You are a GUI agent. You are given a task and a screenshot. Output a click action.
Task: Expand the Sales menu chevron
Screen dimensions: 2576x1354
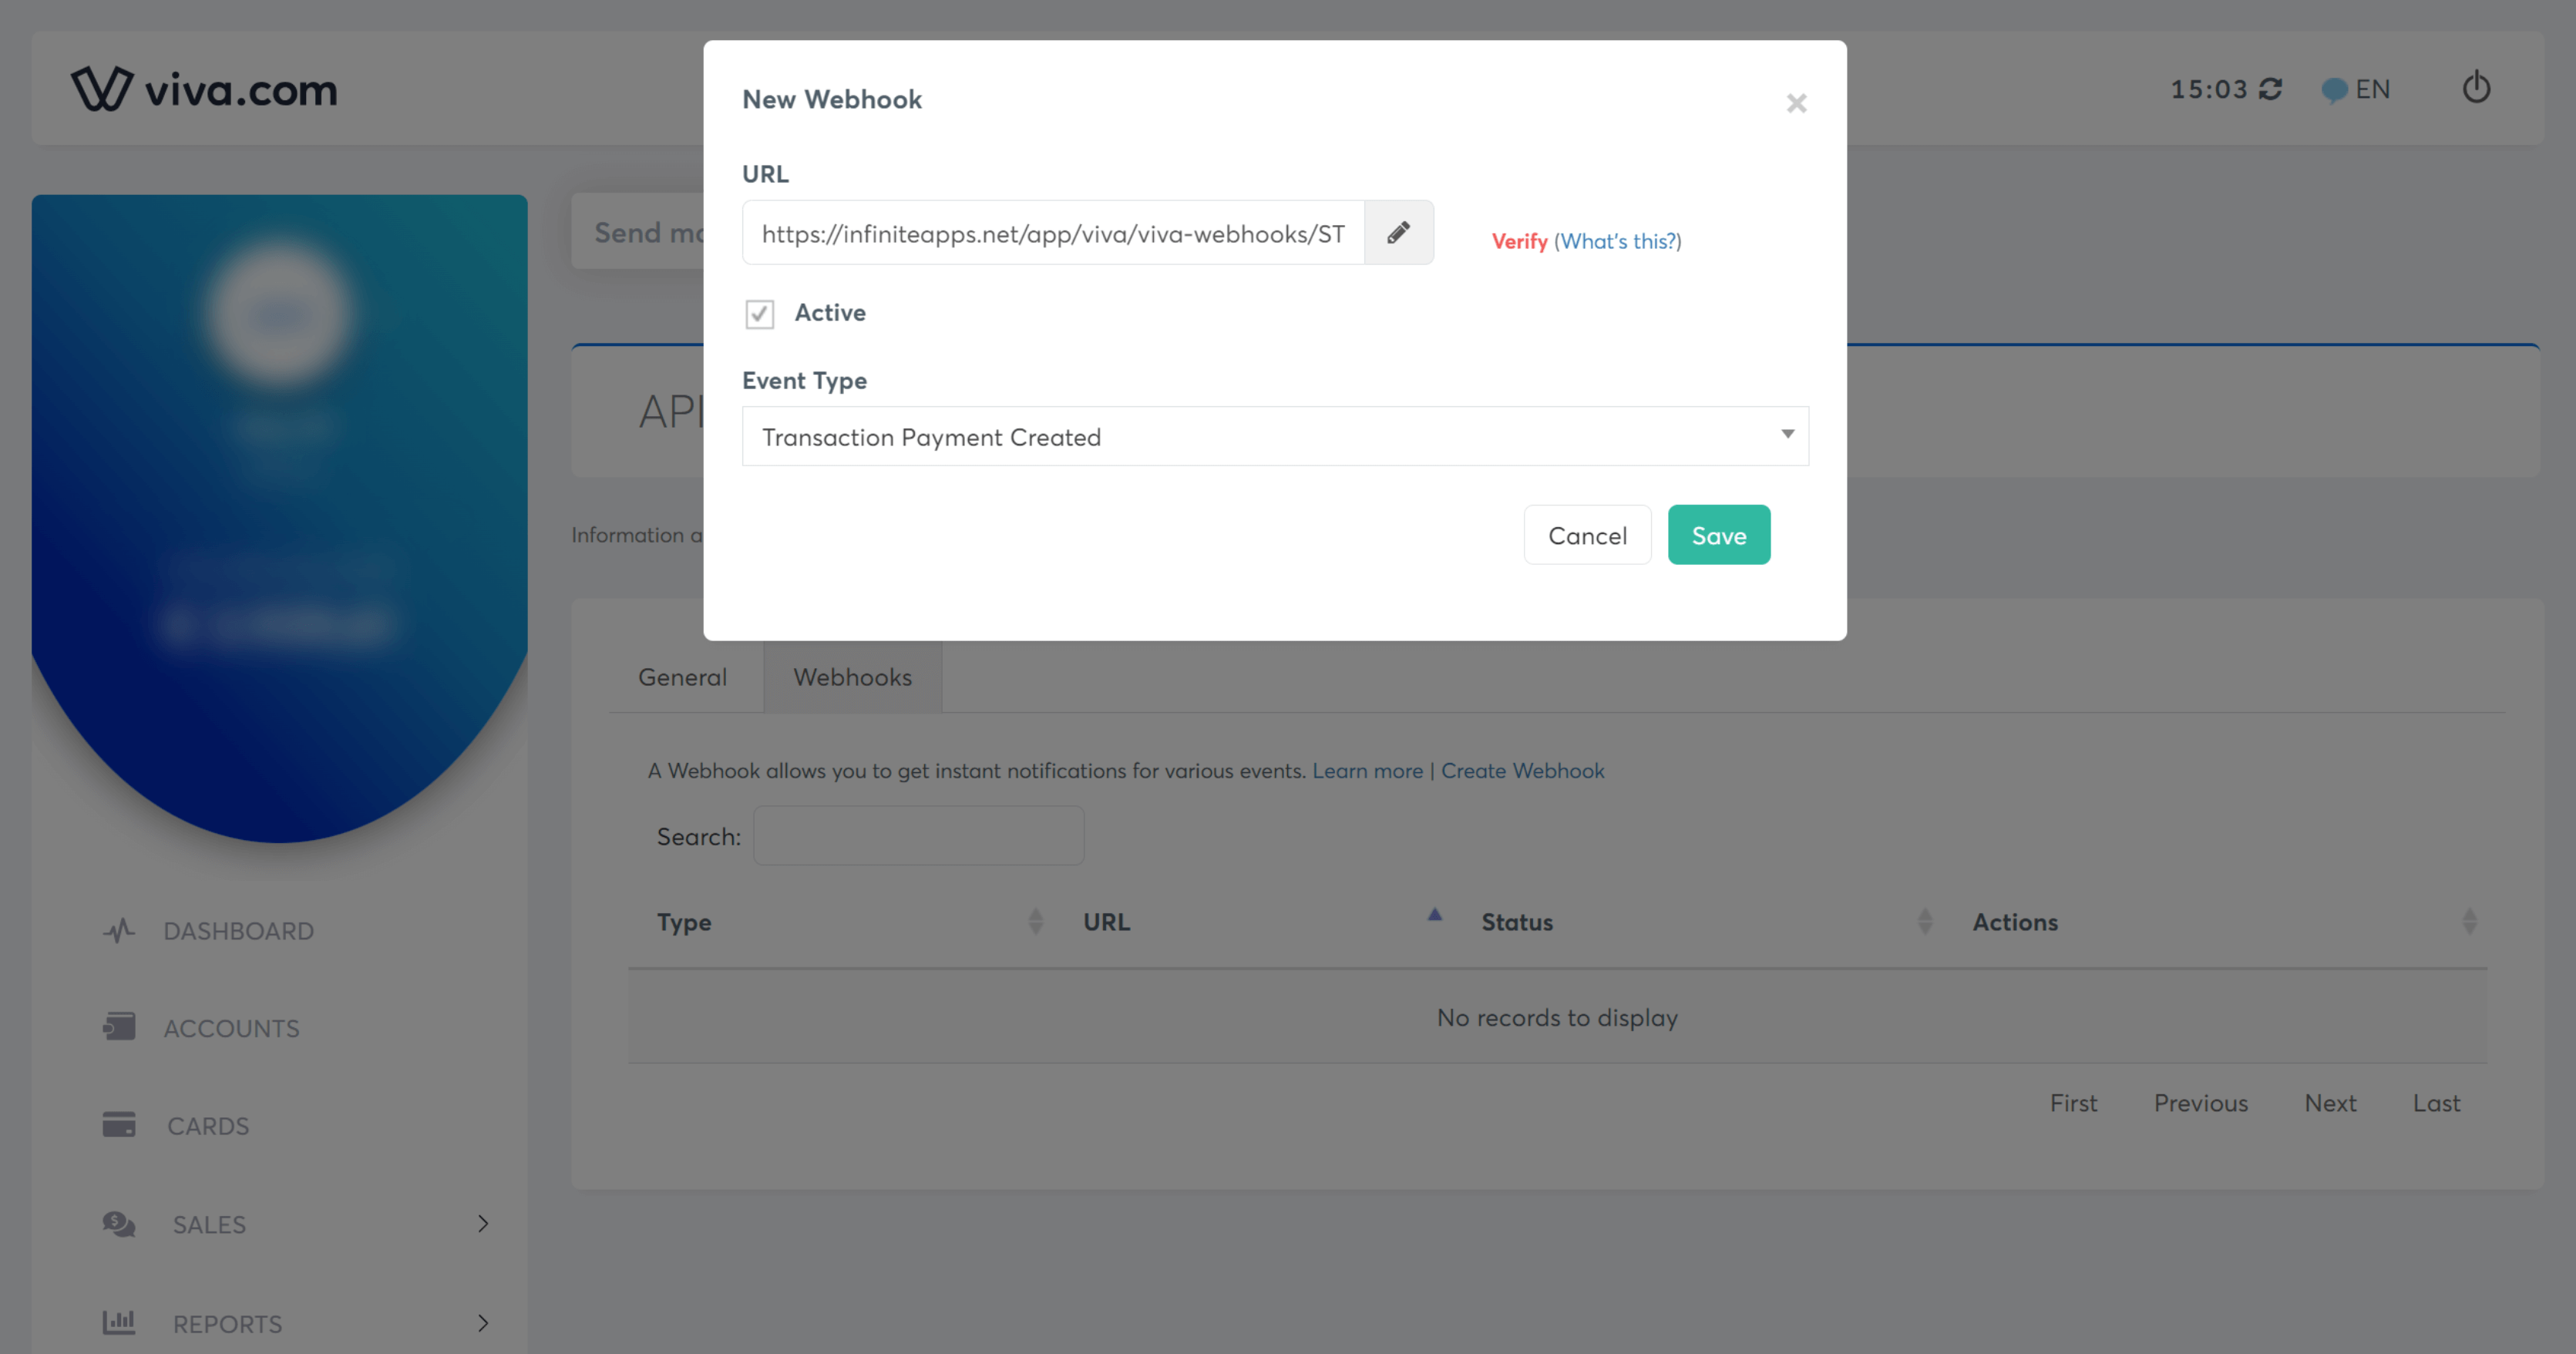point(483,1223)
